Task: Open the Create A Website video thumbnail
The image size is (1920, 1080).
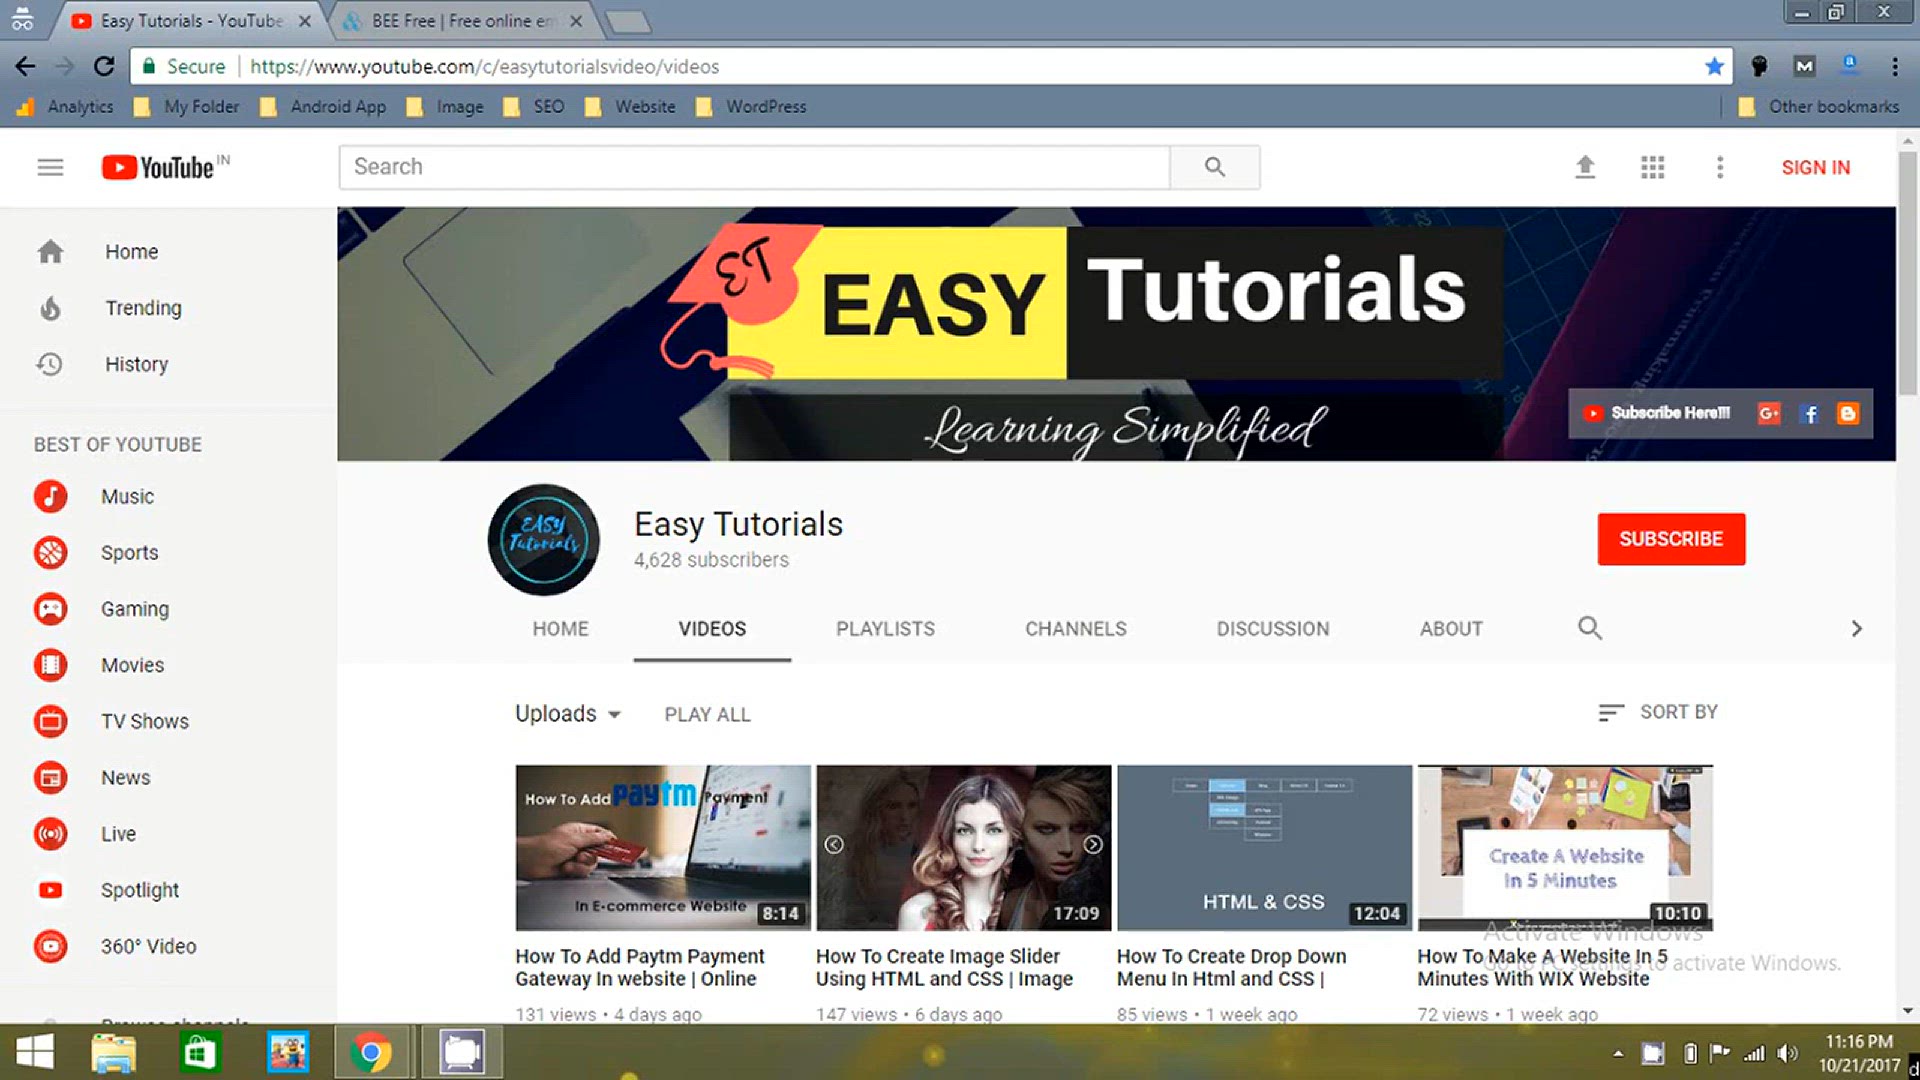Action: (1565, 848)
